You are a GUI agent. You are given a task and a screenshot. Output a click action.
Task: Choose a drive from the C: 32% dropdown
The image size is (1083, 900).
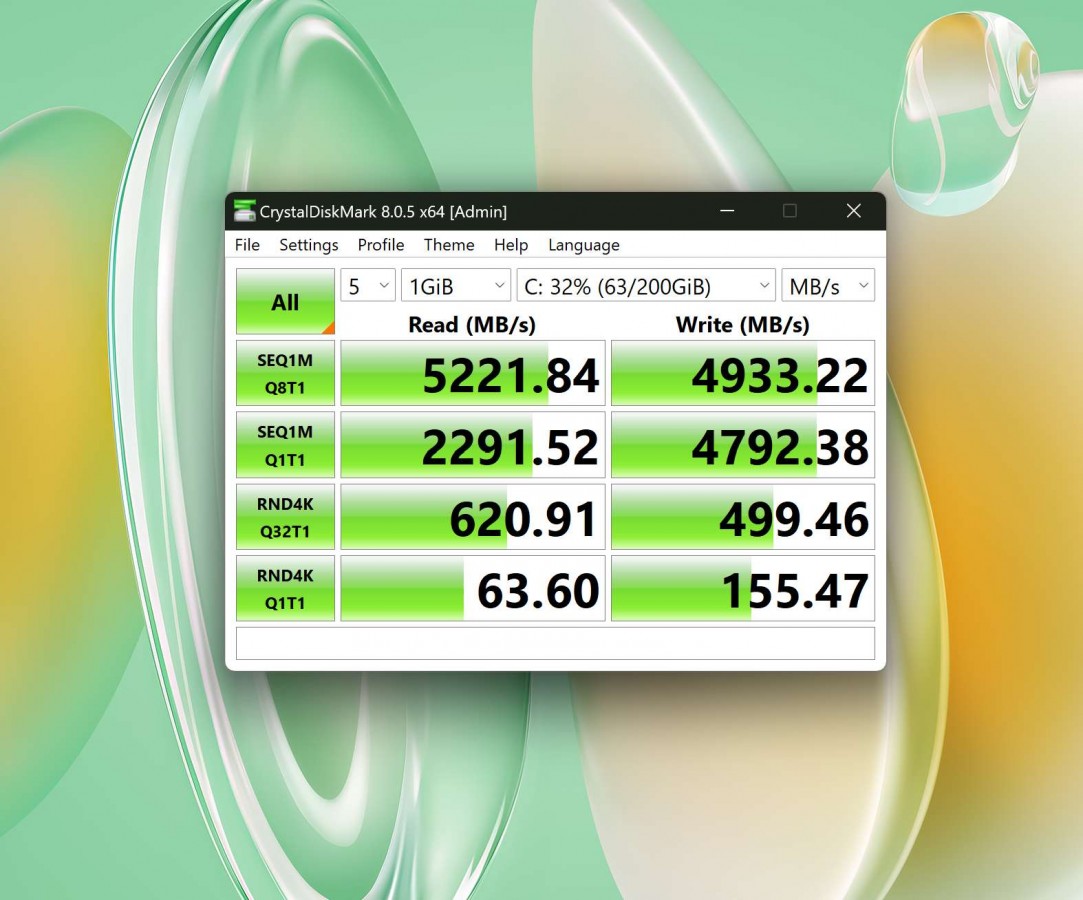click(x=646, y=285)
